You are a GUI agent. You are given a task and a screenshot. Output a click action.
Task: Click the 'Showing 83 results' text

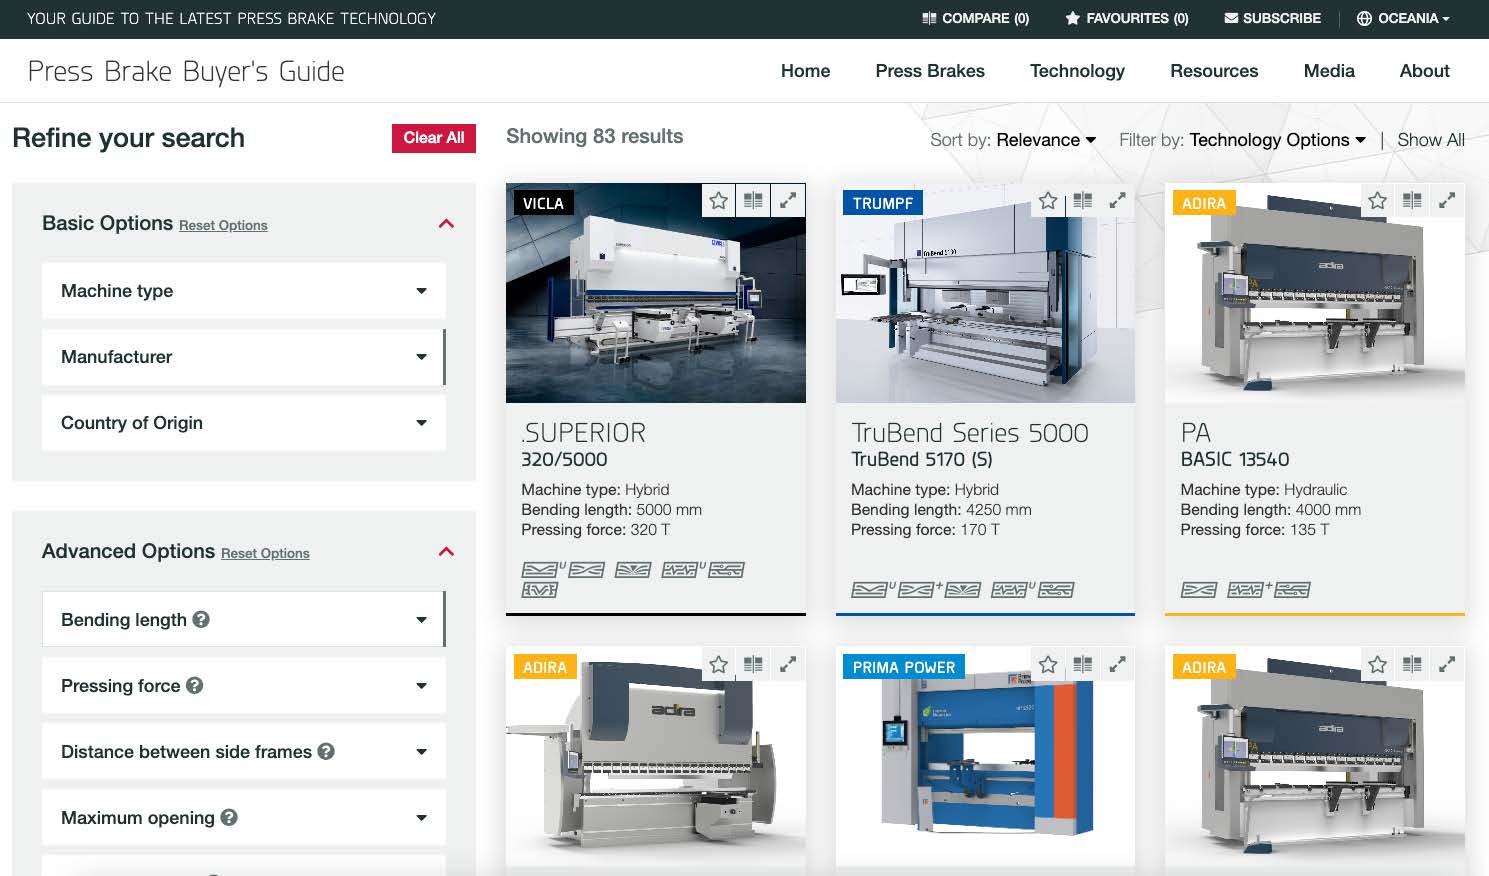tap(595, 136)
